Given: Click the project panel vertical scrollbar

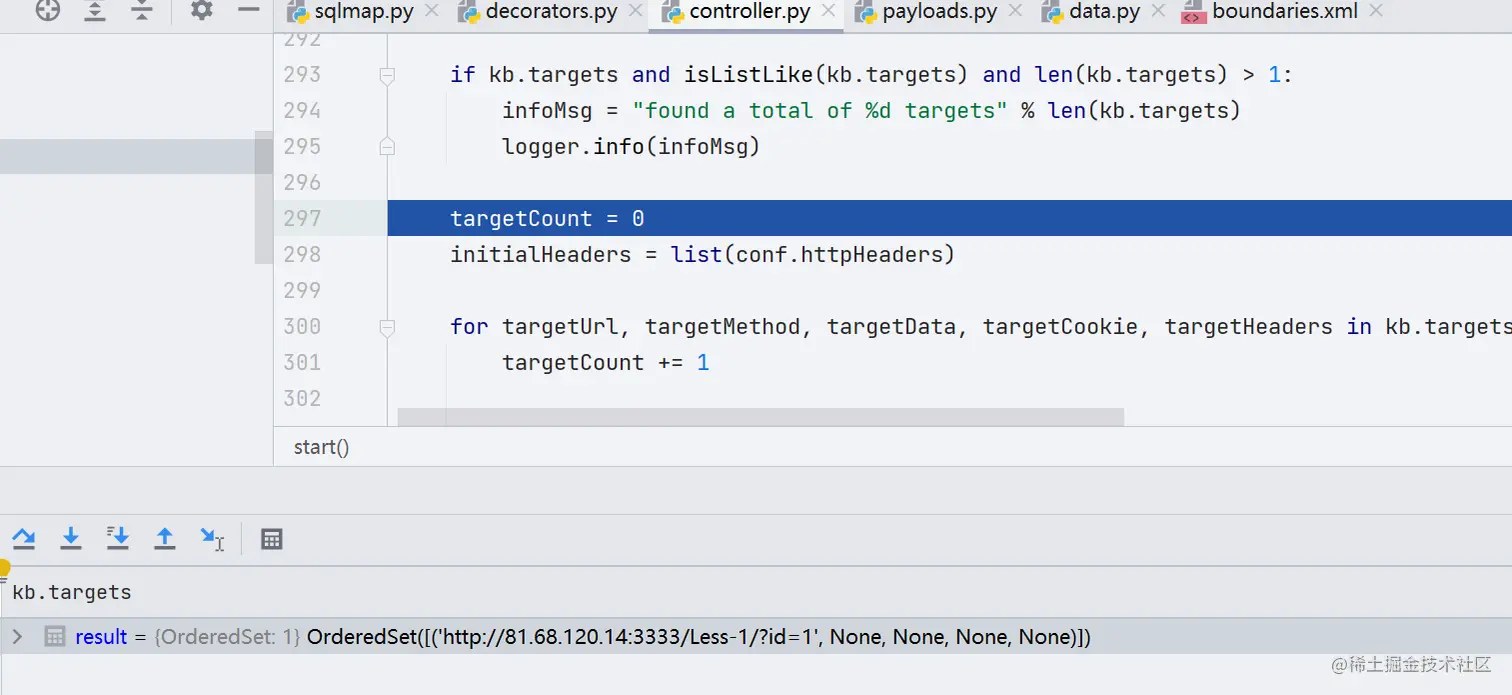Looking at the screenshot, I should click(263, 197).
